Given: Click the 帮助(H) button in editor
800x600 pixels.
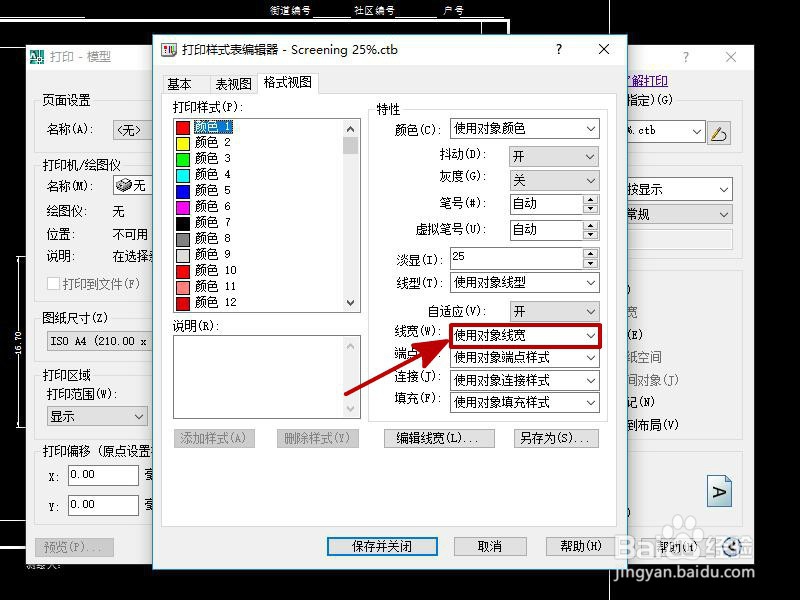Looking at the screenshot, I should click(581, 546).
